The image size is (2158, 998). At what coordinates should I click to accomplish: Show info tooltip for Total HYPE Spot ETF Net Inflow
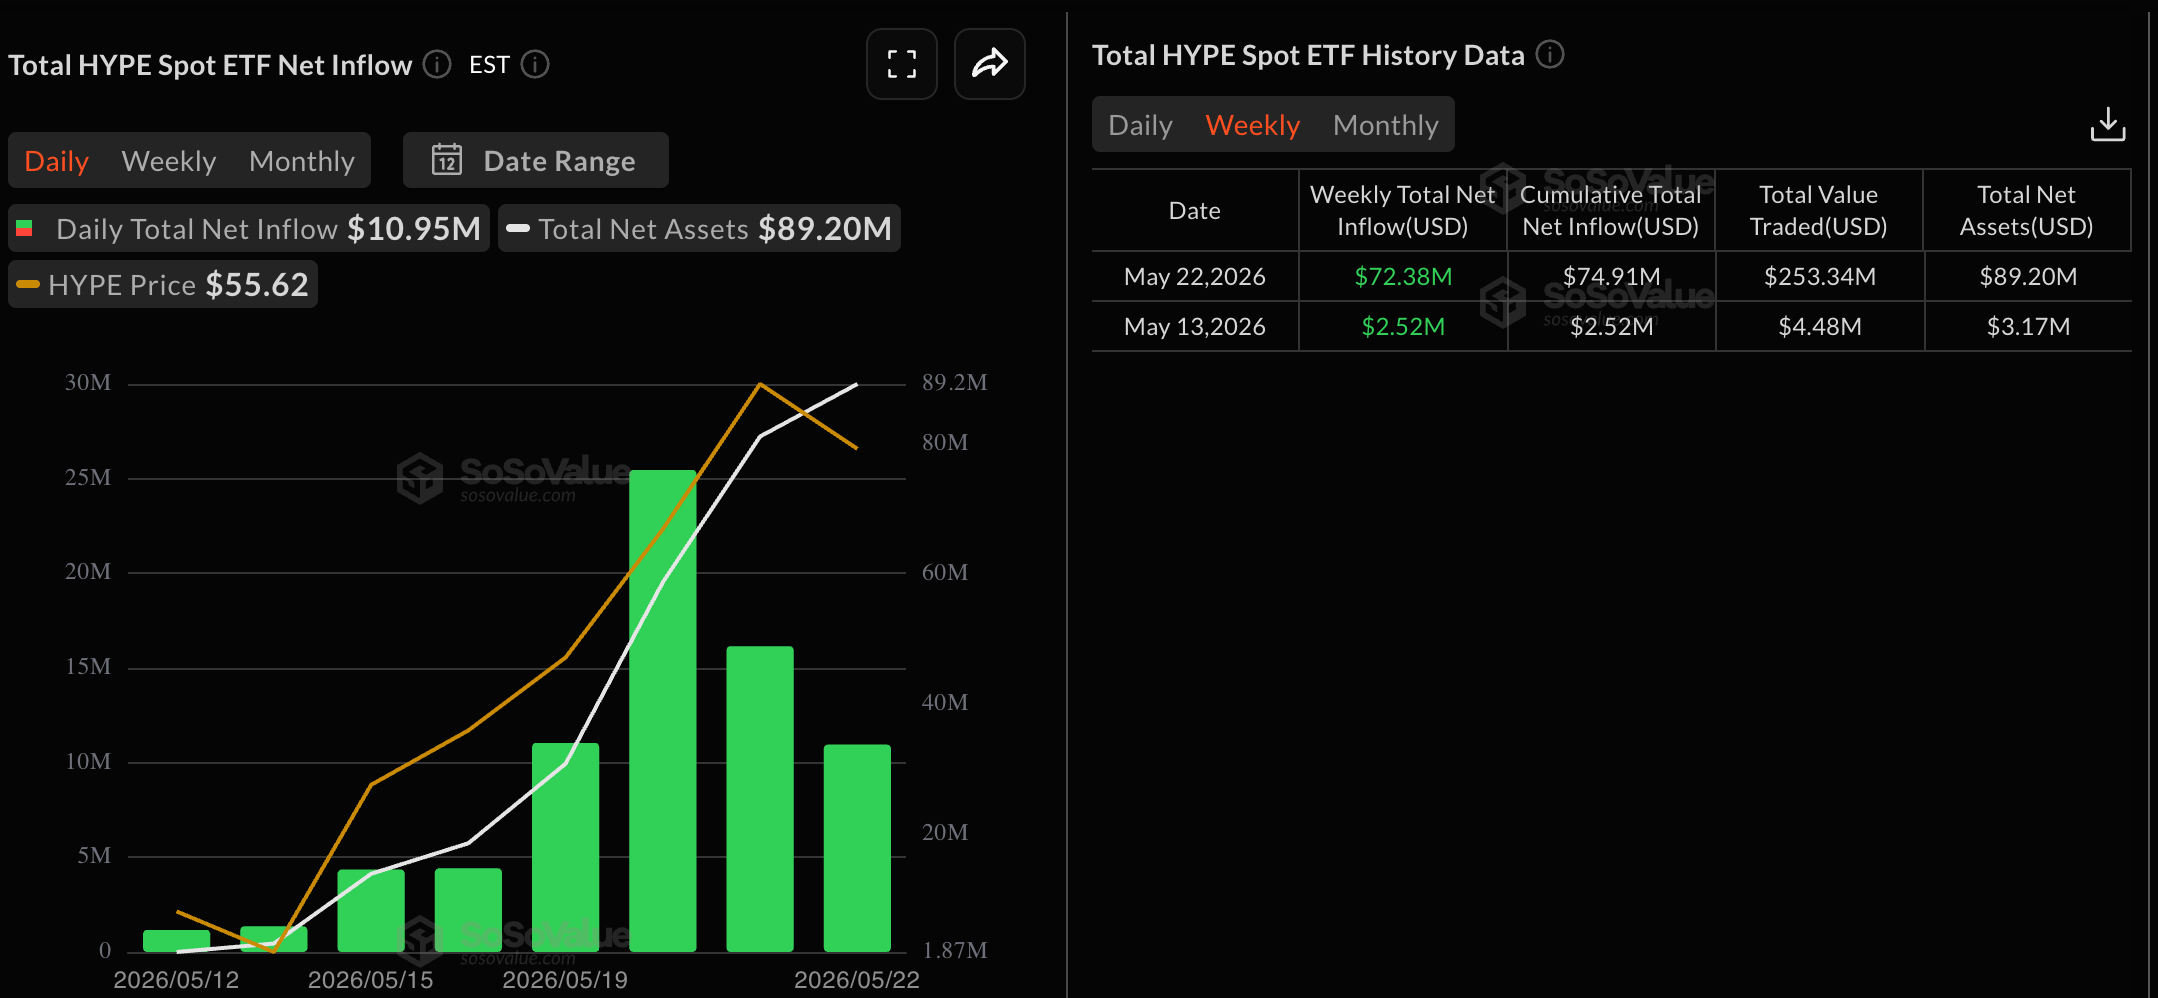(x=437, y=64)
